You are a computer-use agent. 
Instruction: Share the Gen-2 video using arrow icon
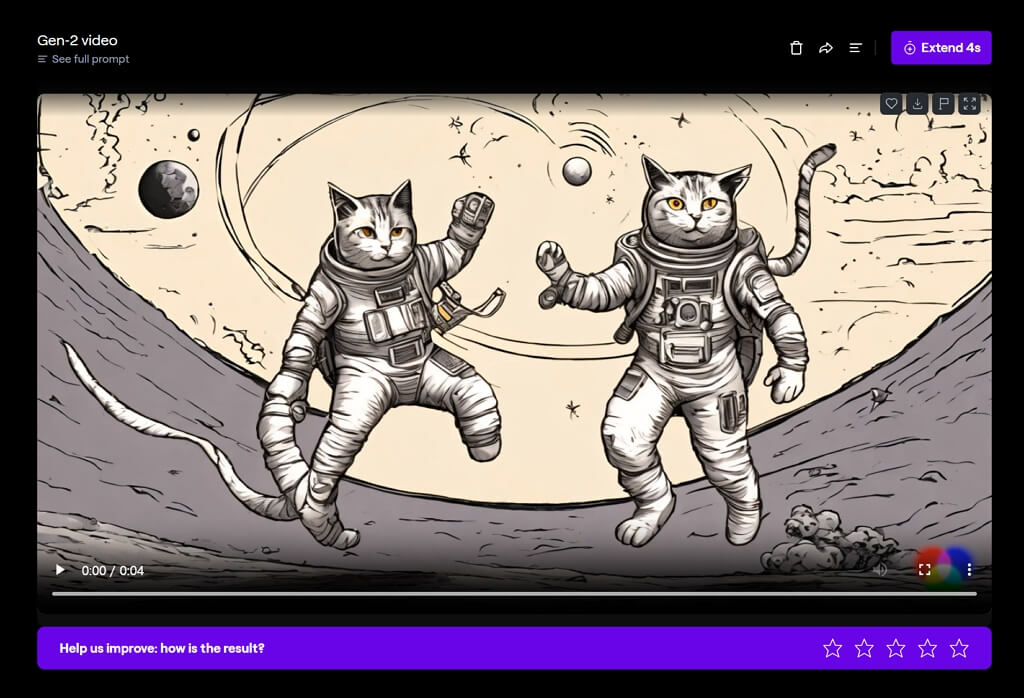click(x=826, y=48)
